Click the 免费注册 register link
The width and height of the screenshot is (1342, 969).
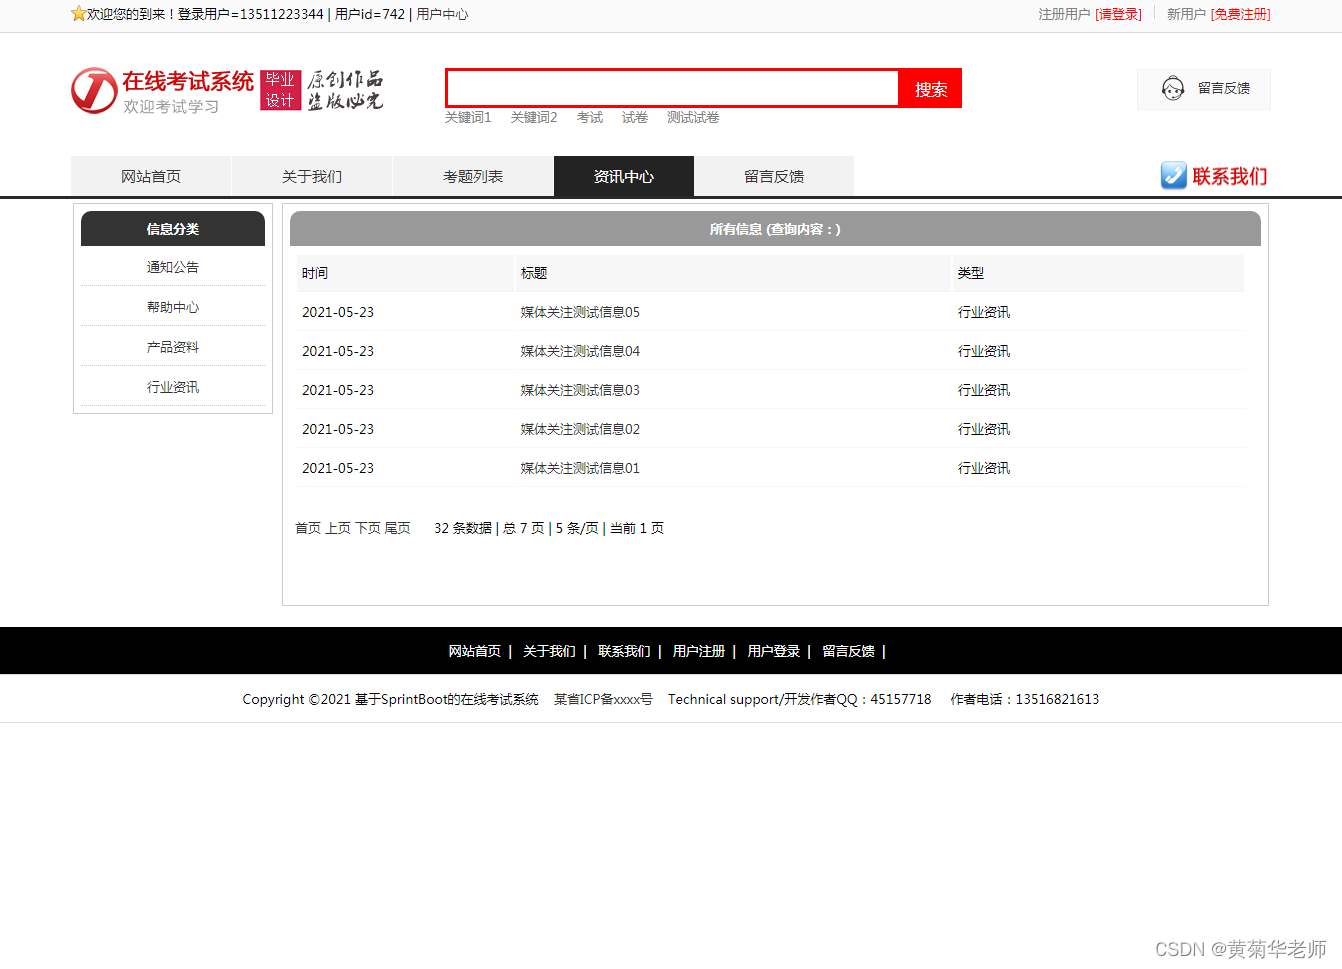tap(1241, 14)
